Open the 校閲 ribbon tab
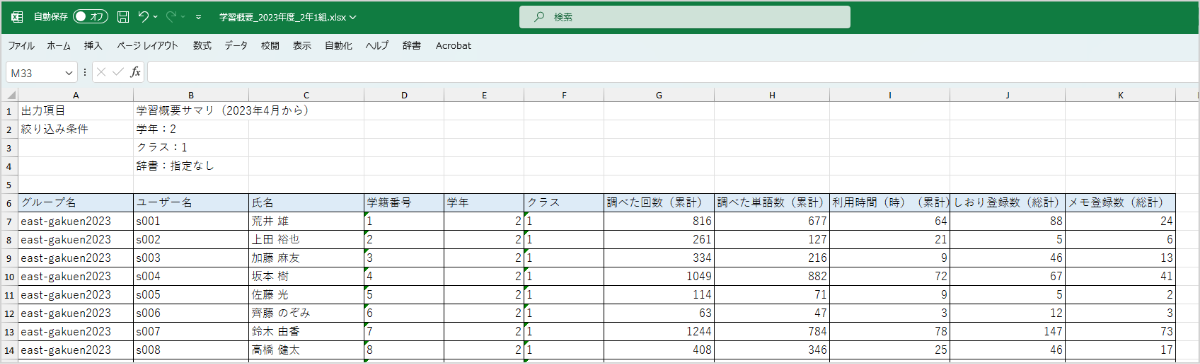The width and height of the screenshot is (1200, 364). (270, 46)
